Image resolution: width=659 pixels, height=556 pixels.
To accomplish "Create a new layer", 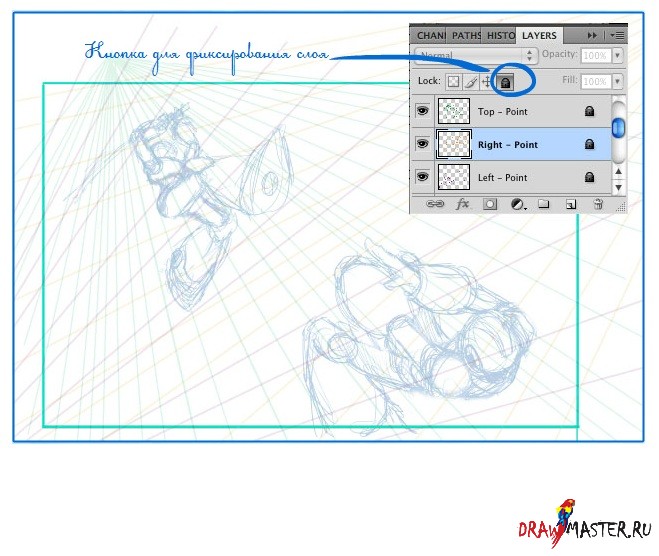I will tap(571, 205).
